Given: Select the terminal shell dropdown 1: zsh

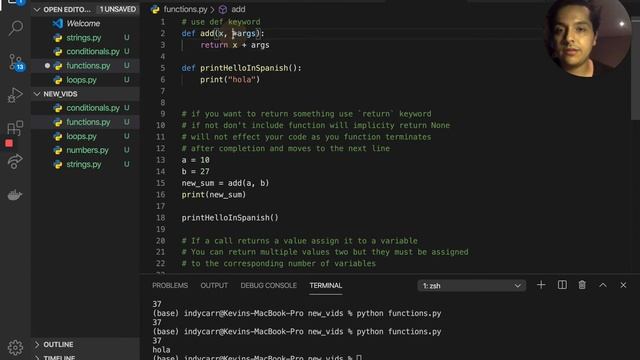Looking at the screenshot, I should (471, 286).
